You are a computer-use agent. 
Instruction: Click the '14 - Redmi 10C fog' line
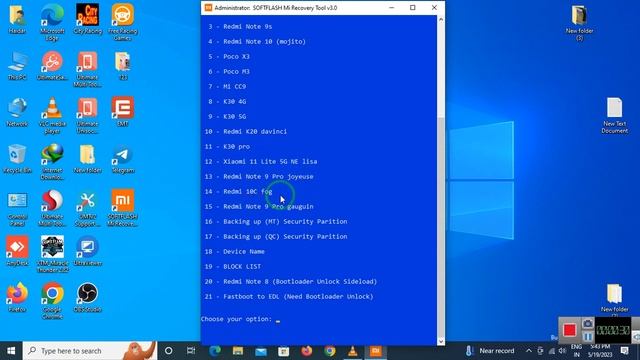tap(238, 191)
